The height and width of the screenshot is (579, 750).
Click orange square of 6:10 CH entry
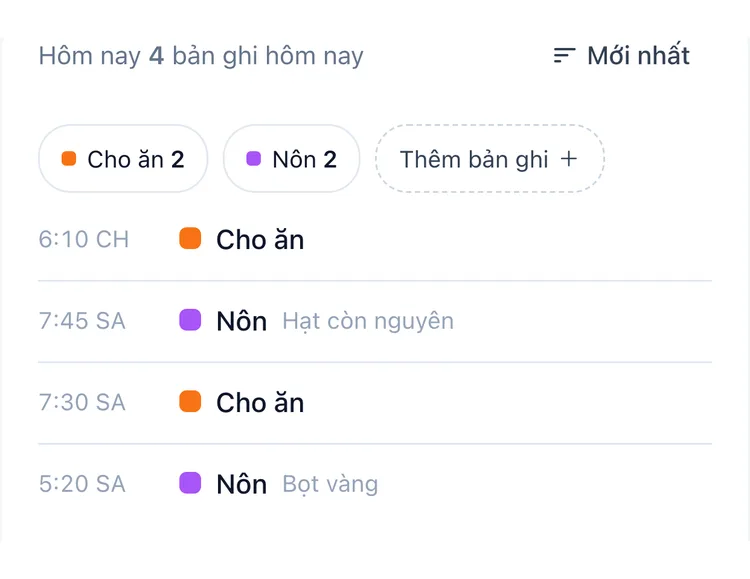(x=190, y=238)
